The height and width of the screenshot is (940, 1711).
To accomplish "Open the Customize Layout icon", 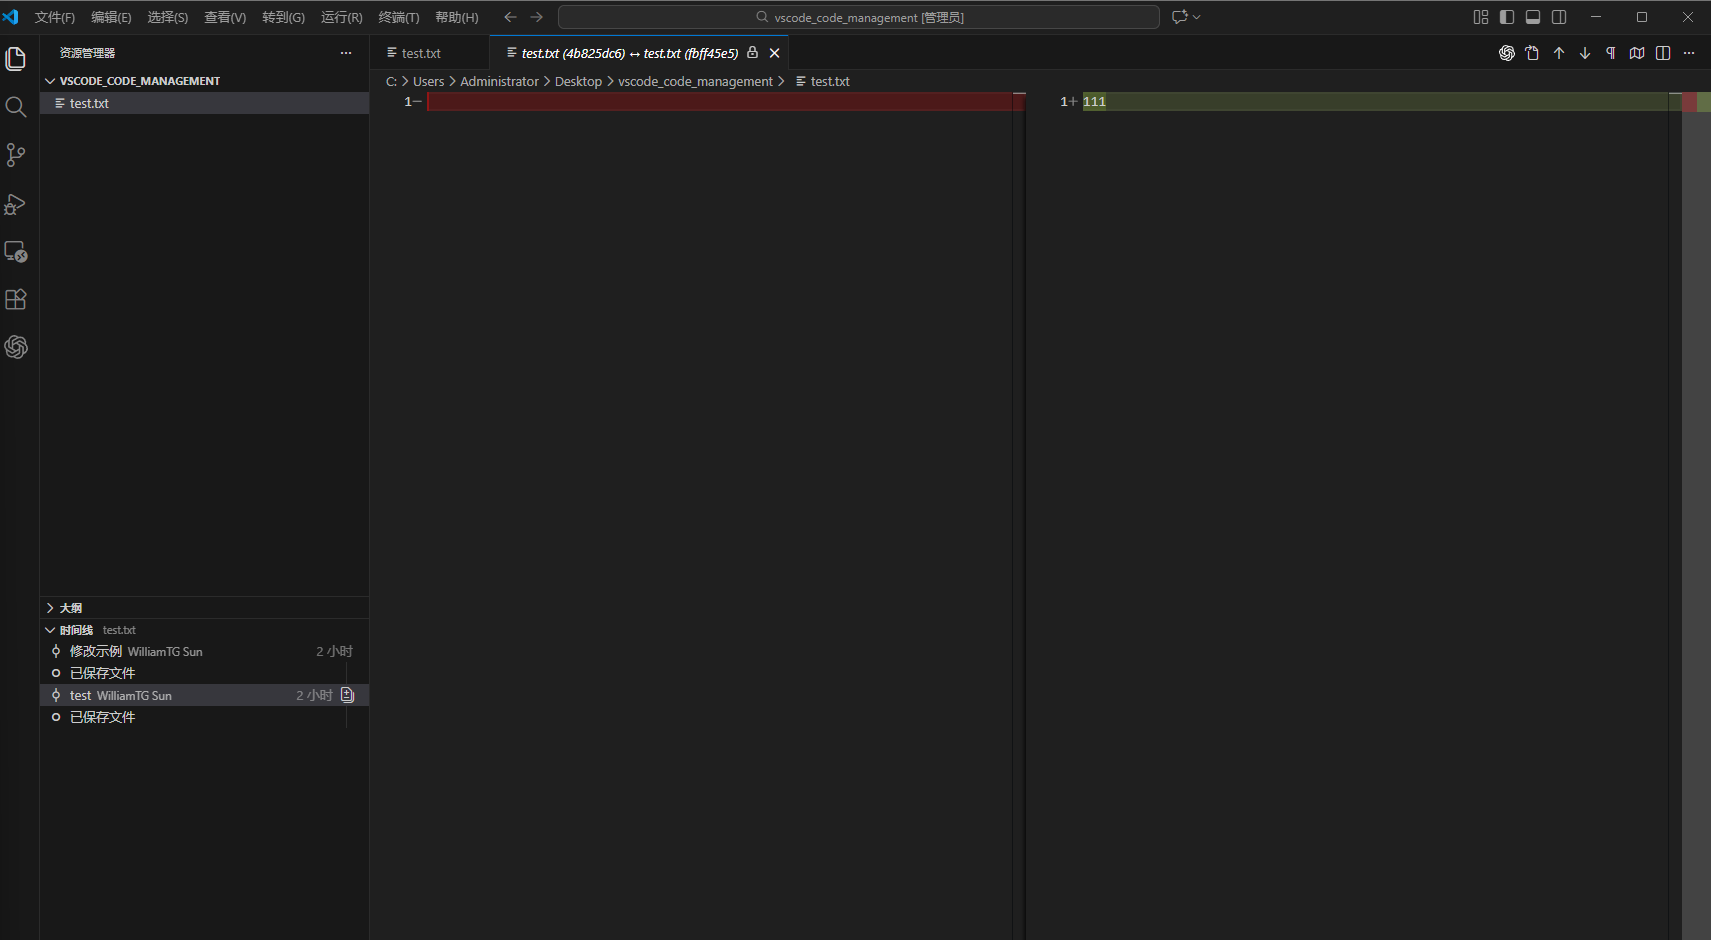I will tap(1481, 17).
